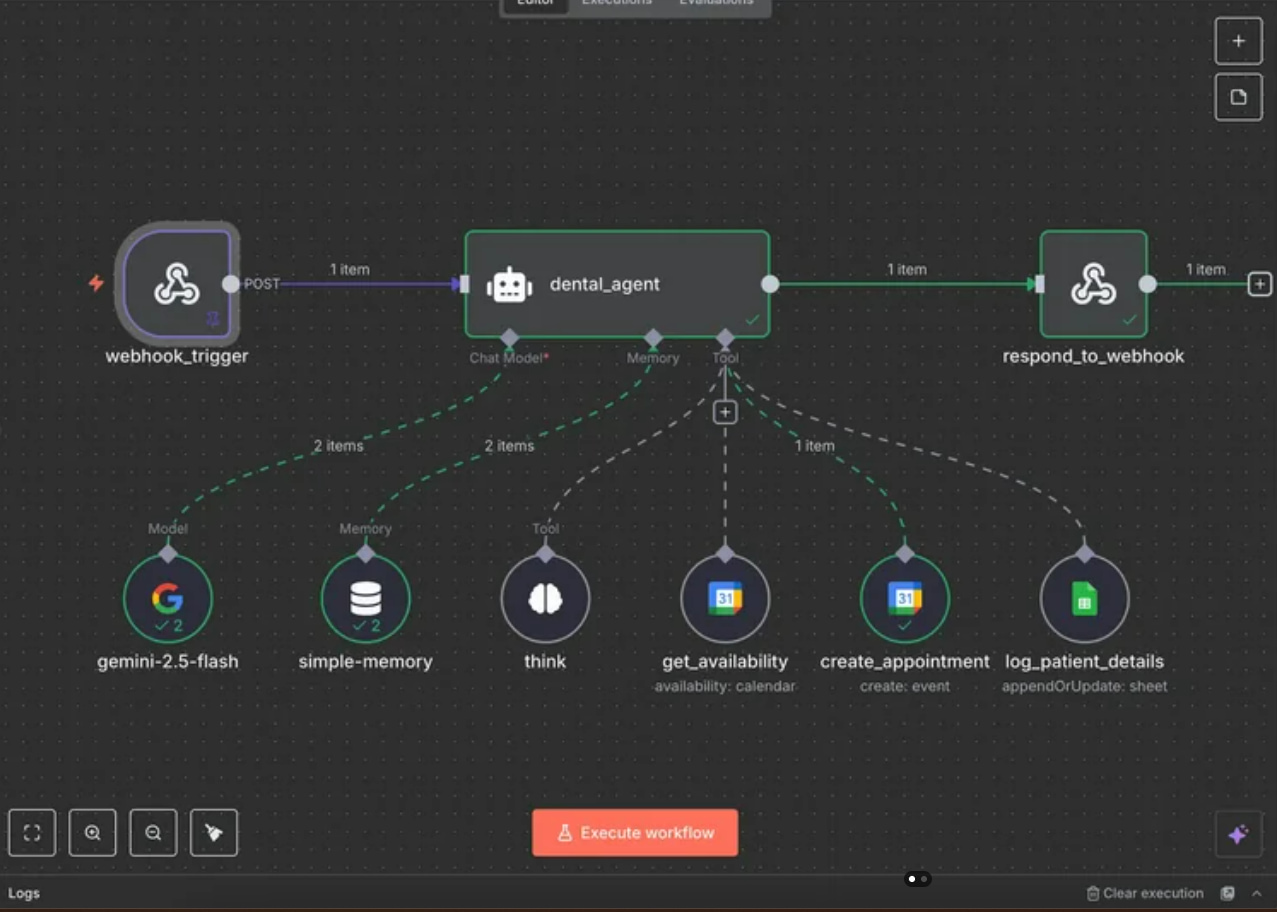Switch to the Executions tab
Viewport: 1277px width, 912px height.
(617, 3)
